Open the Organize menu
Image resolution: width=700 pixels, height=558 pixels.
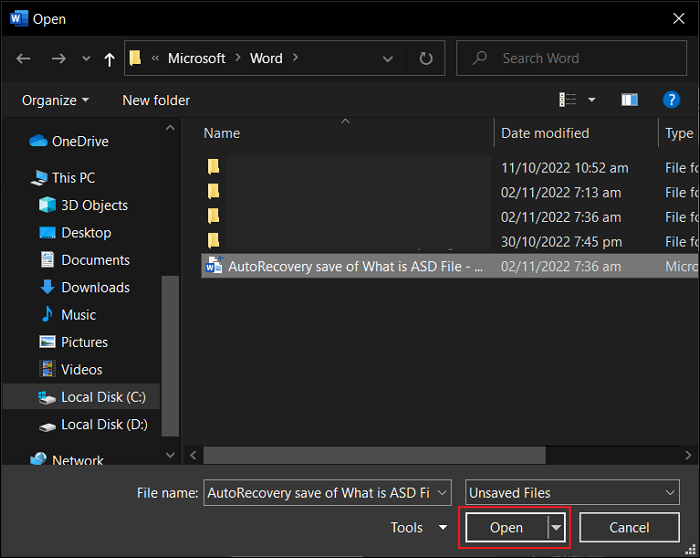[x=55, y=100]
